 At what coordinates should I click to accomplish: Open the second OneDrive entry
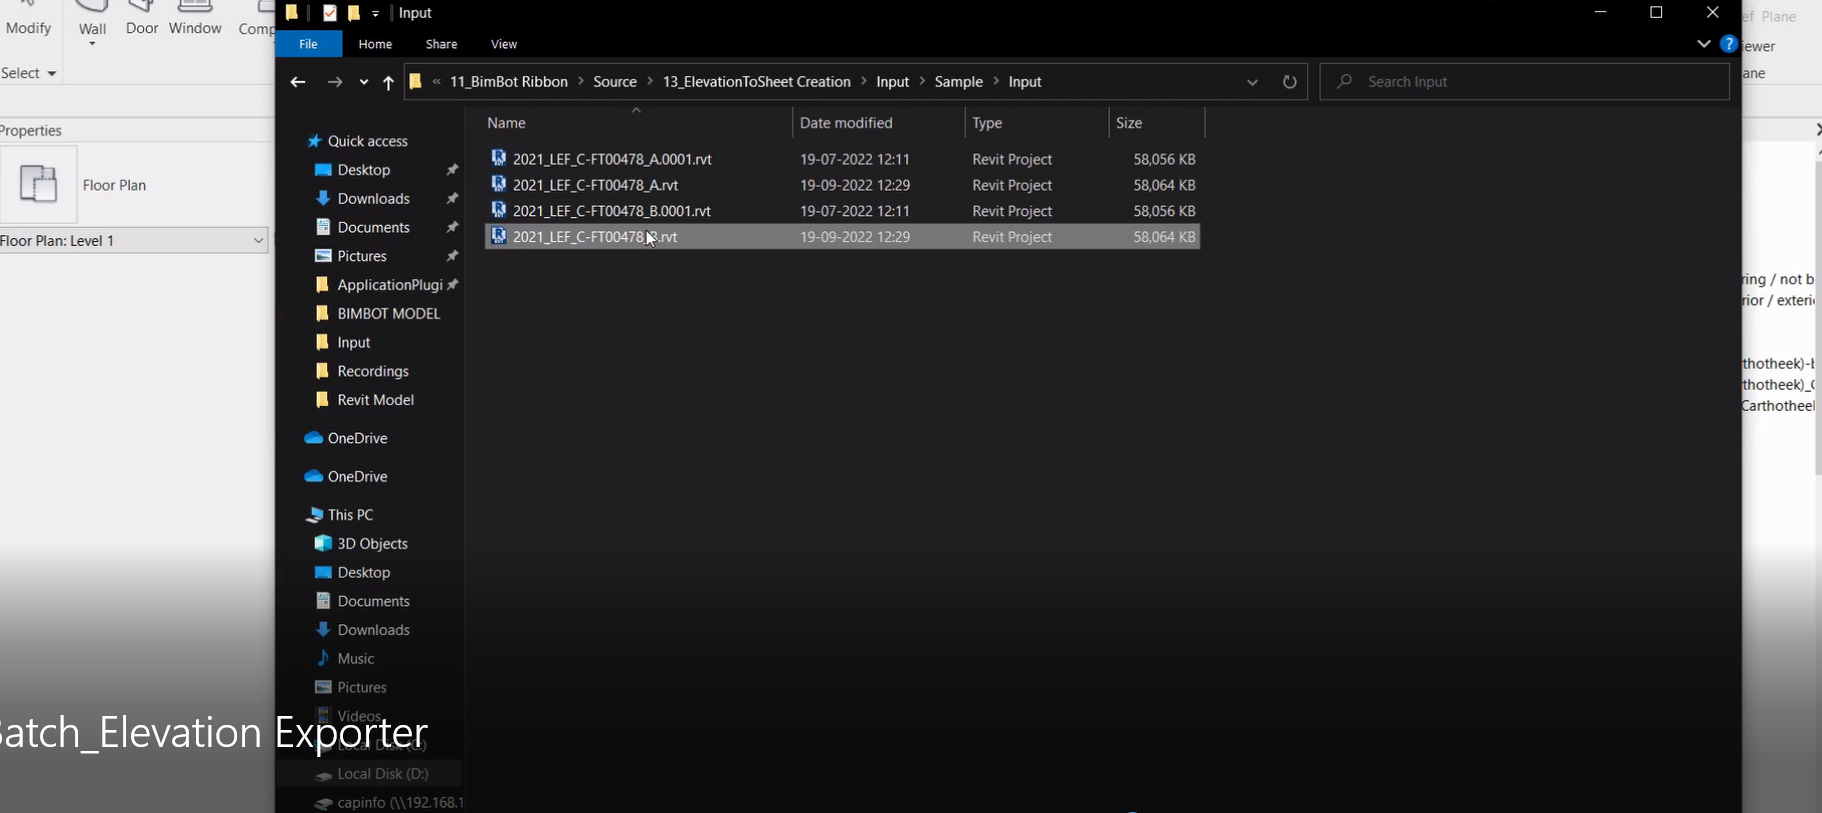pos(357,477)
